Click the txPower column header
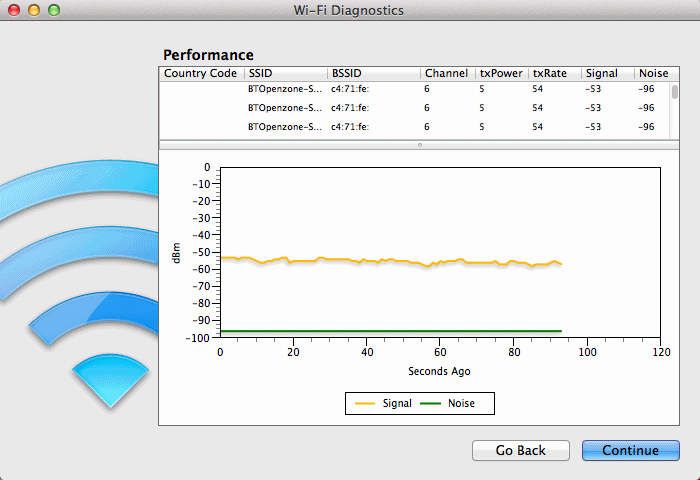 (x=501, y=73)
